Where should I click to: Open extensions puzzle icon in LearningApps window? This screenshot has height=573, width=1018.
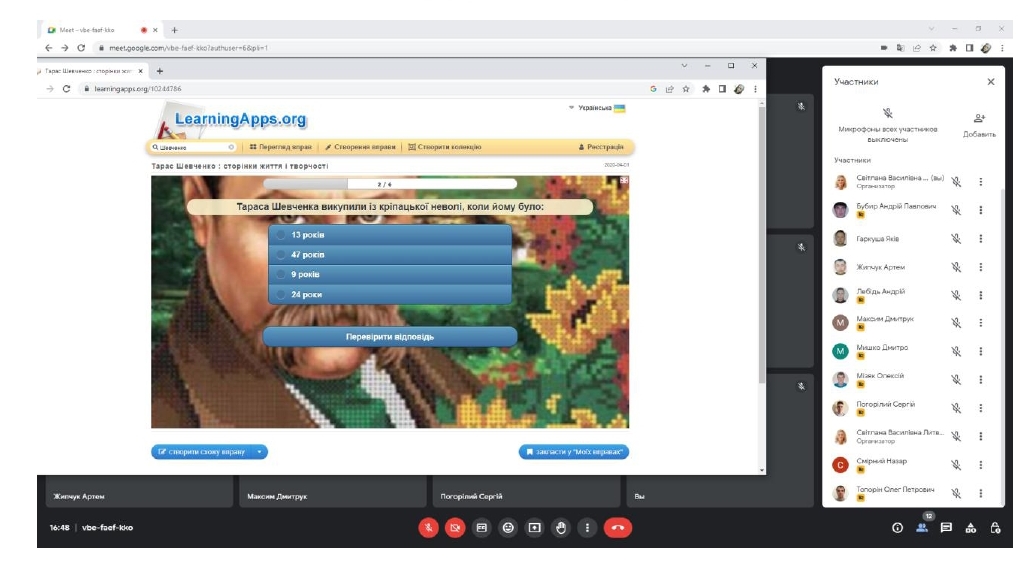tap(706, 89)
